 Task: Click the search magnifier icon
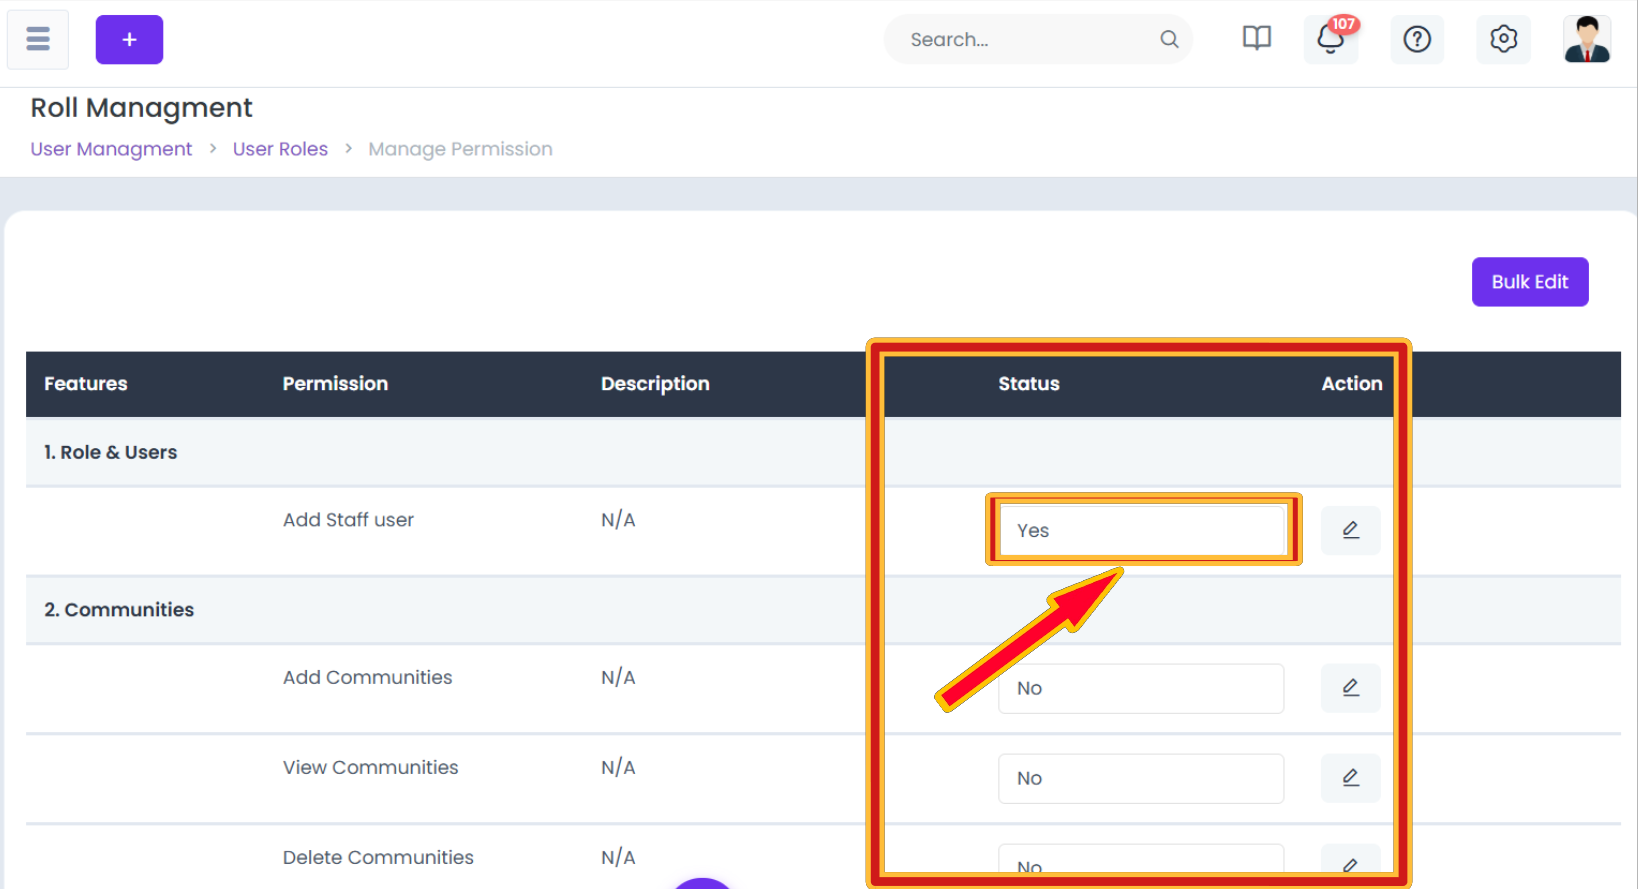(x=1169, y=39)
